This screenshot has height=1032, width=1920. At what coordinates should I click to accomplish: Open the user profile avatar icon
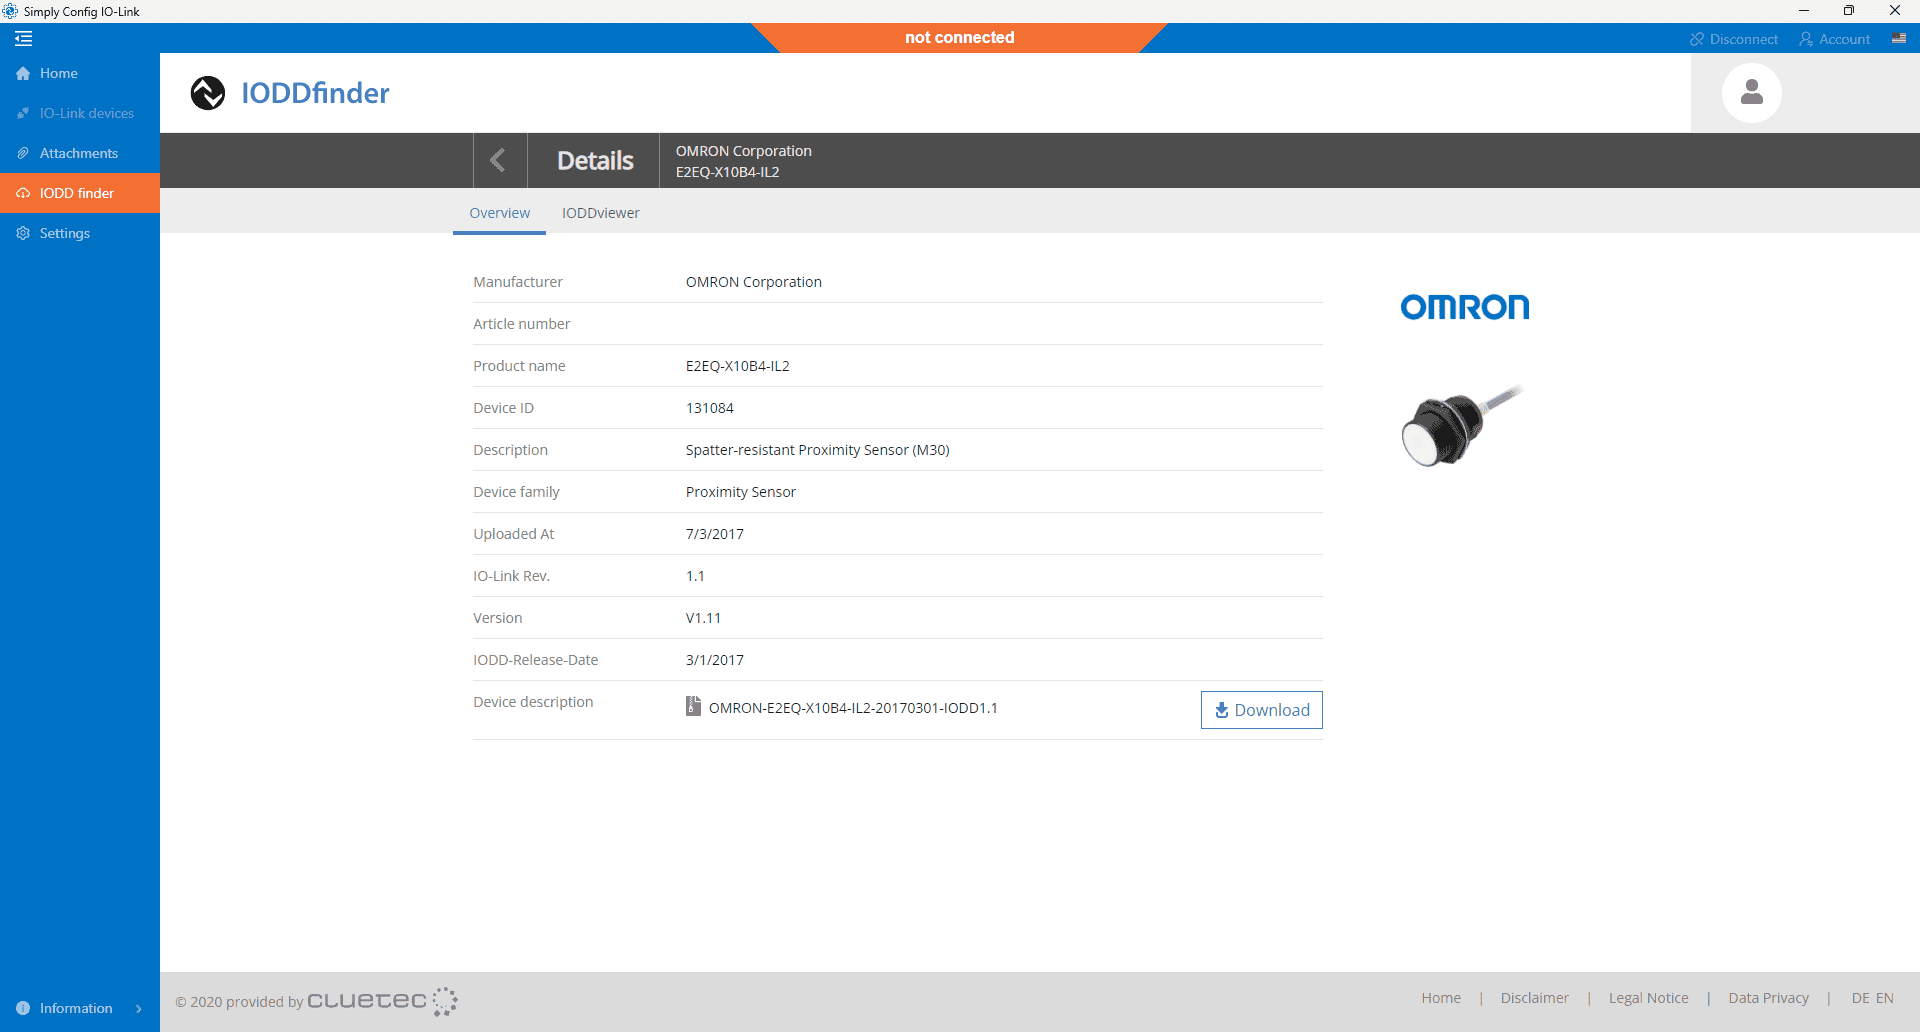coord(1751,92)
